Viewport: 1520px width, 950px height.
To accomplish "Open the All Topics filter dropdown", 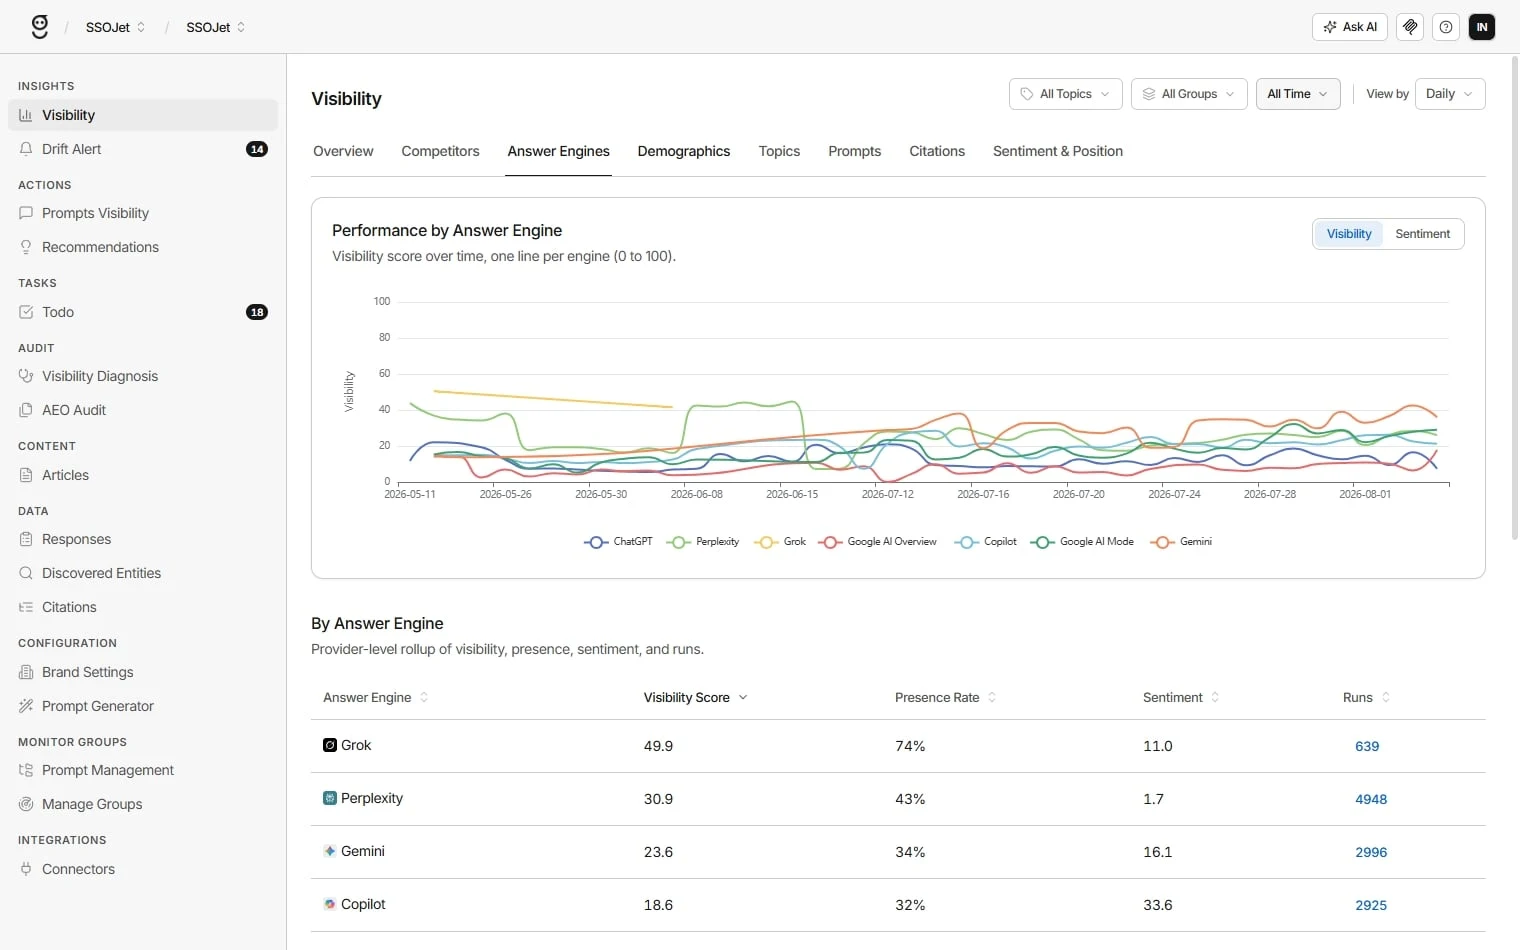I will point(1066,94).
